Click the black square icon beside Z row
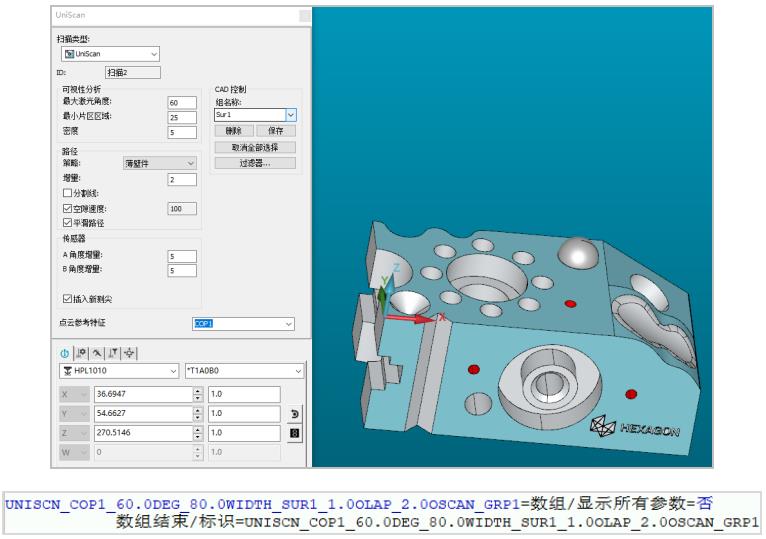This screenshot has height=539, width=766. click(x=295, y=432)
